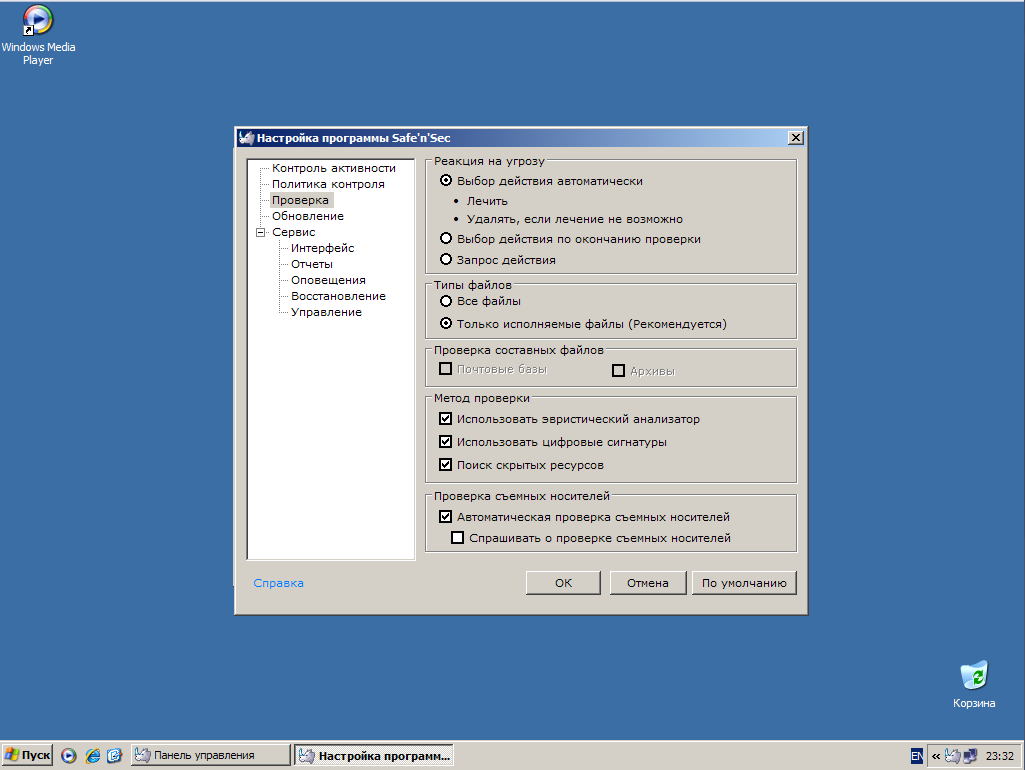Viewport: 1025px width, 770px height.
Task: Click the Настройка программы Safe'n'Sec title bar
Action: pos(520,138)
